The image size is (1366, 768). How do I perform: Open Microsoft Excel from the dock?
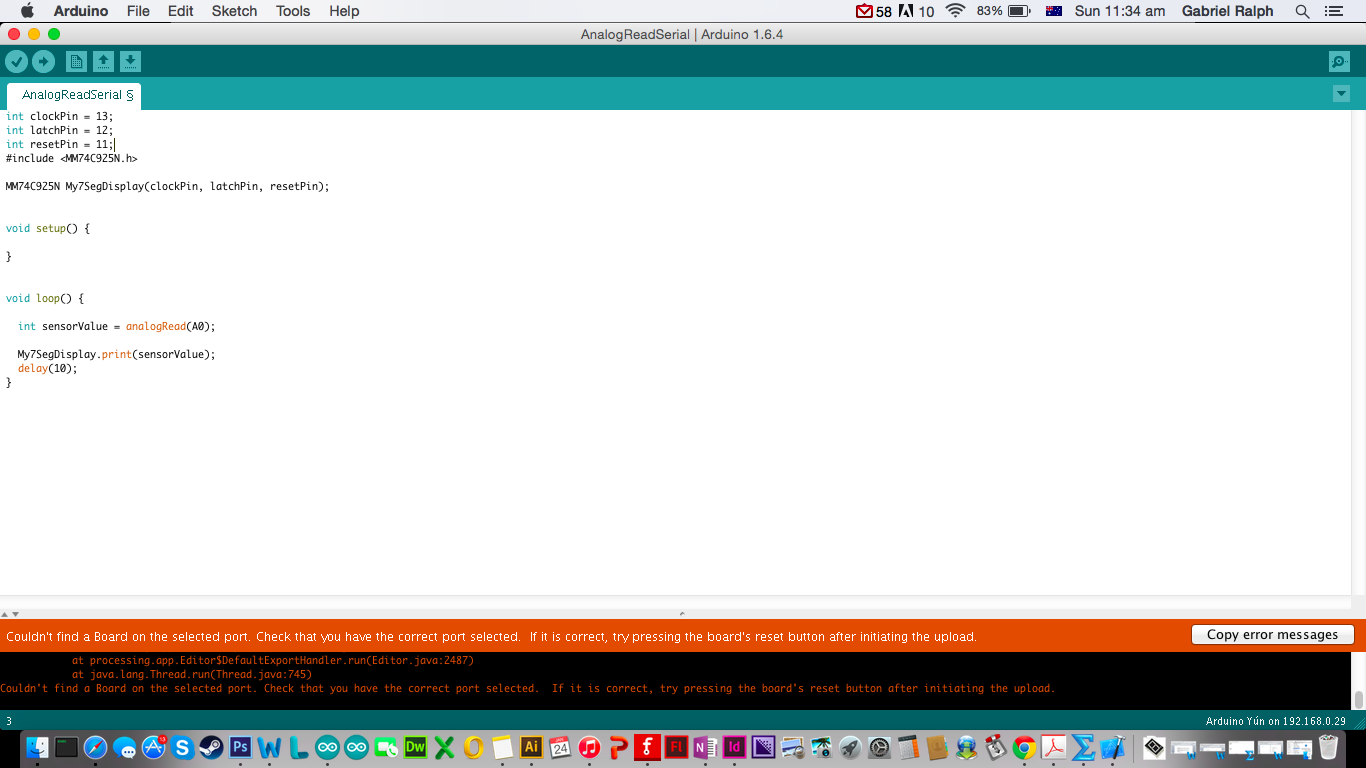[444, 747]
